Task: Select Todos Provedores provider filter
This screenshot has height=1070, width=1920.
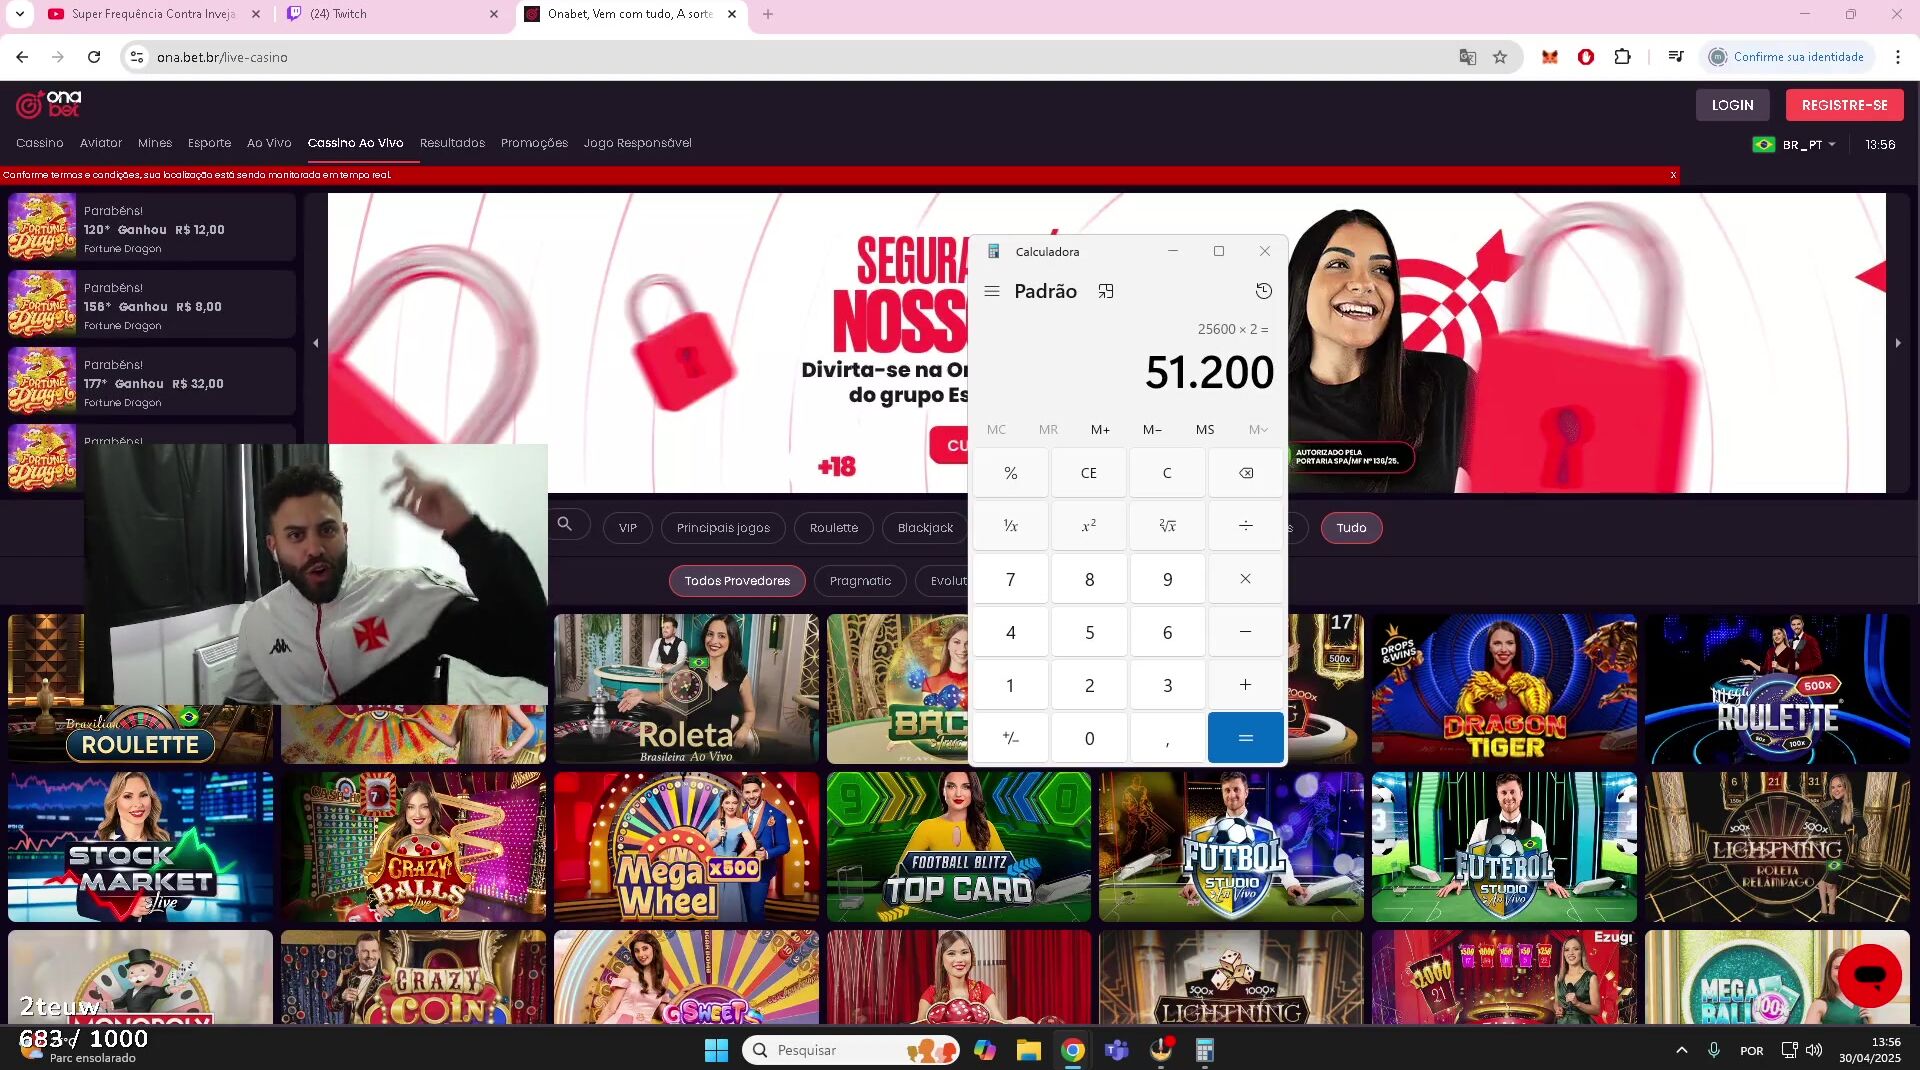Action: click(737, 581)
